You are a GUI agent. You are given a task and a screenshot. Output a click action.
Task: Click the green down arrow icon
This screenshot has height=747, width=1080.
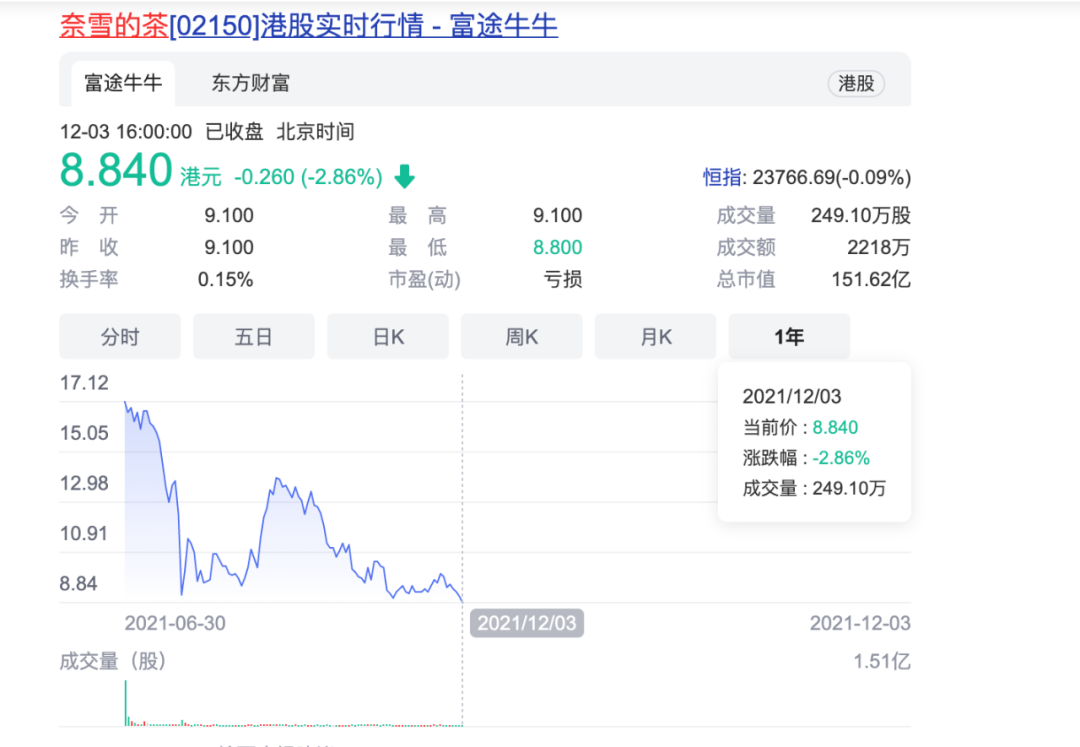(x=404, y=177)
